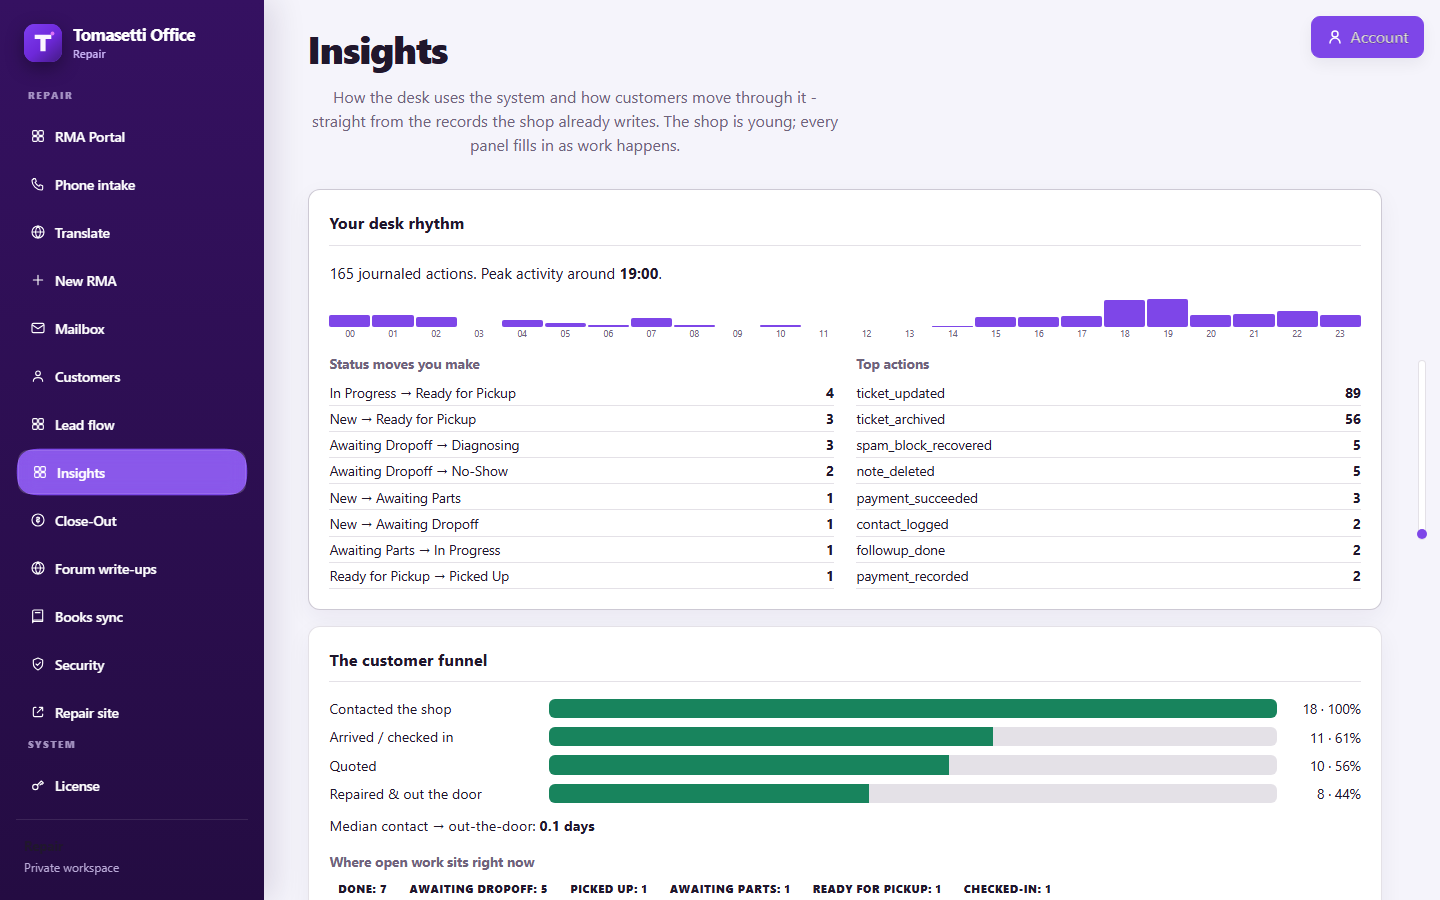Image resolution: width=1440 pixels, height=900 pixels.
Task: Click the 18 hour activity bar
Action: 1124,313
